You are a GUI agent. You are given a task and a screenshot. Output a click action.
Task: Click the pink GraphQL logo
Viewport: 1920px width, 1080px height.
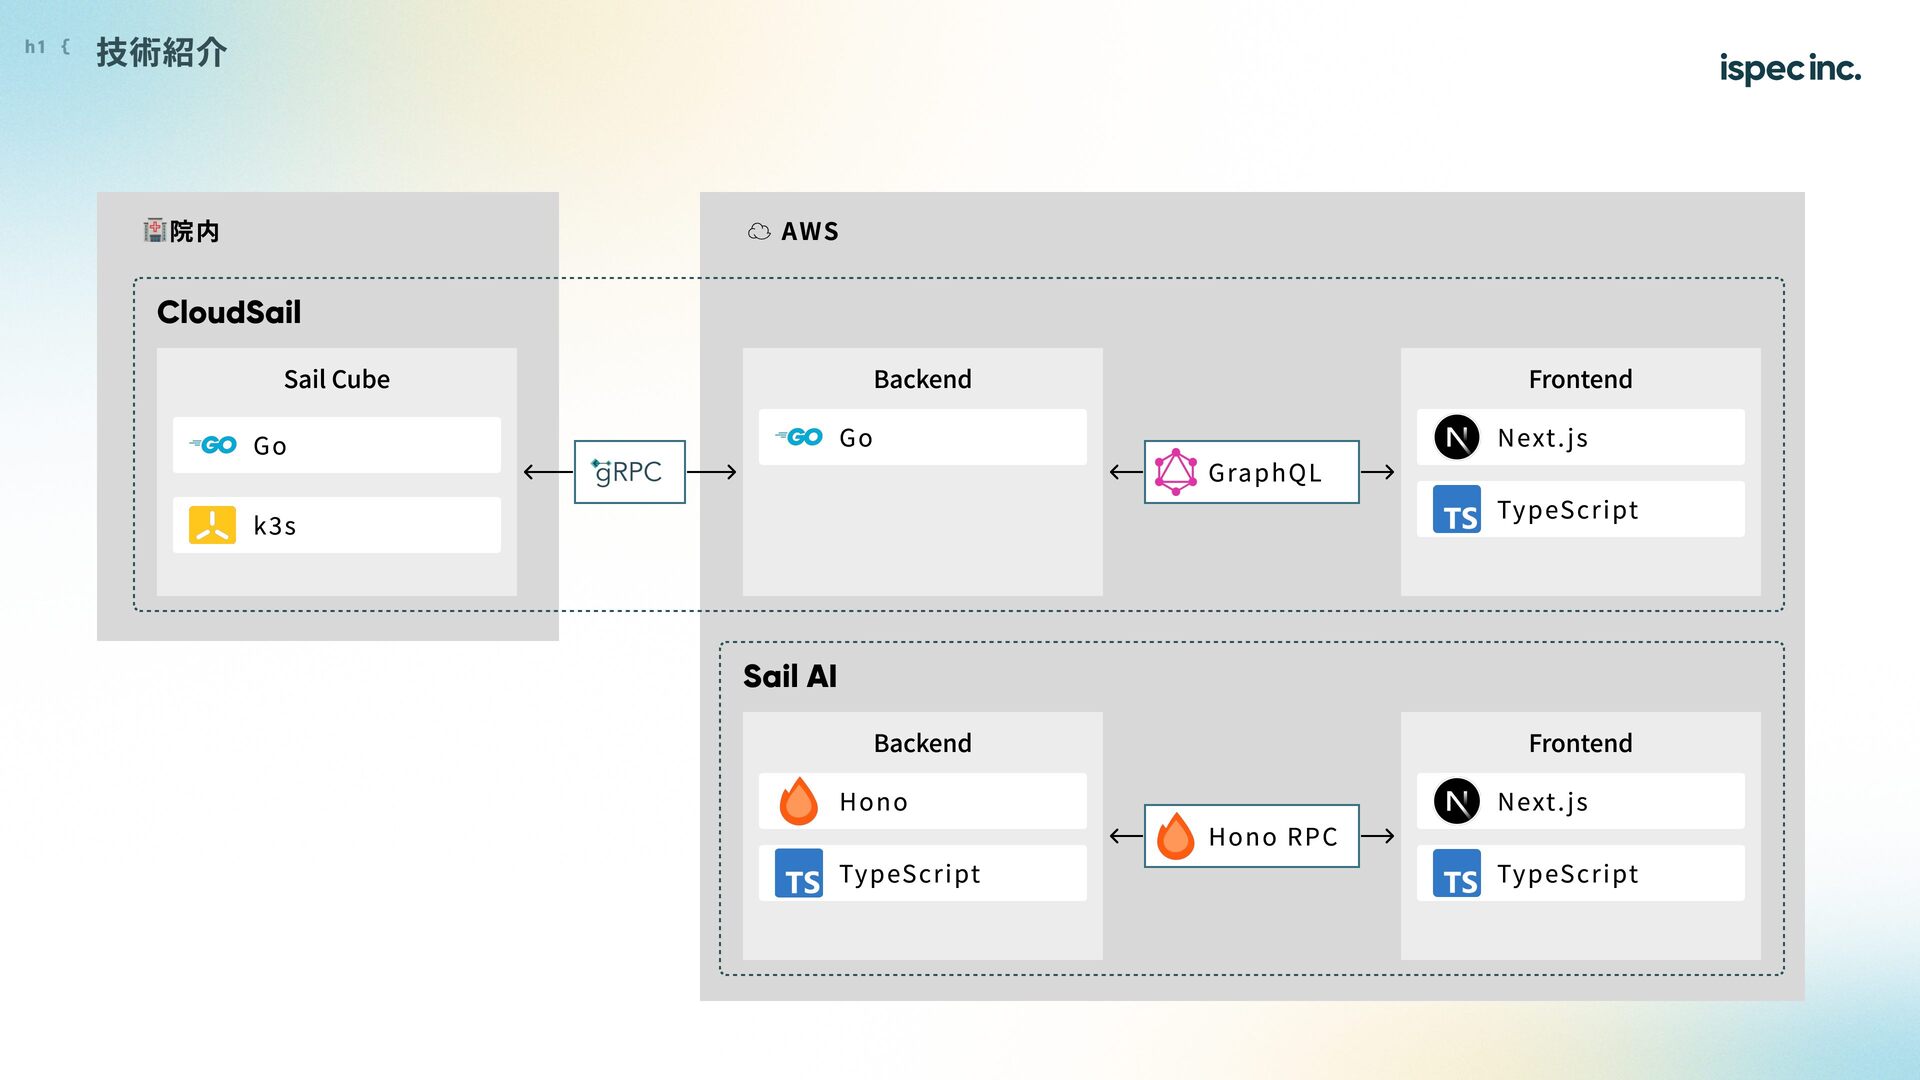pyautogui.click(x=1175, y=472)
